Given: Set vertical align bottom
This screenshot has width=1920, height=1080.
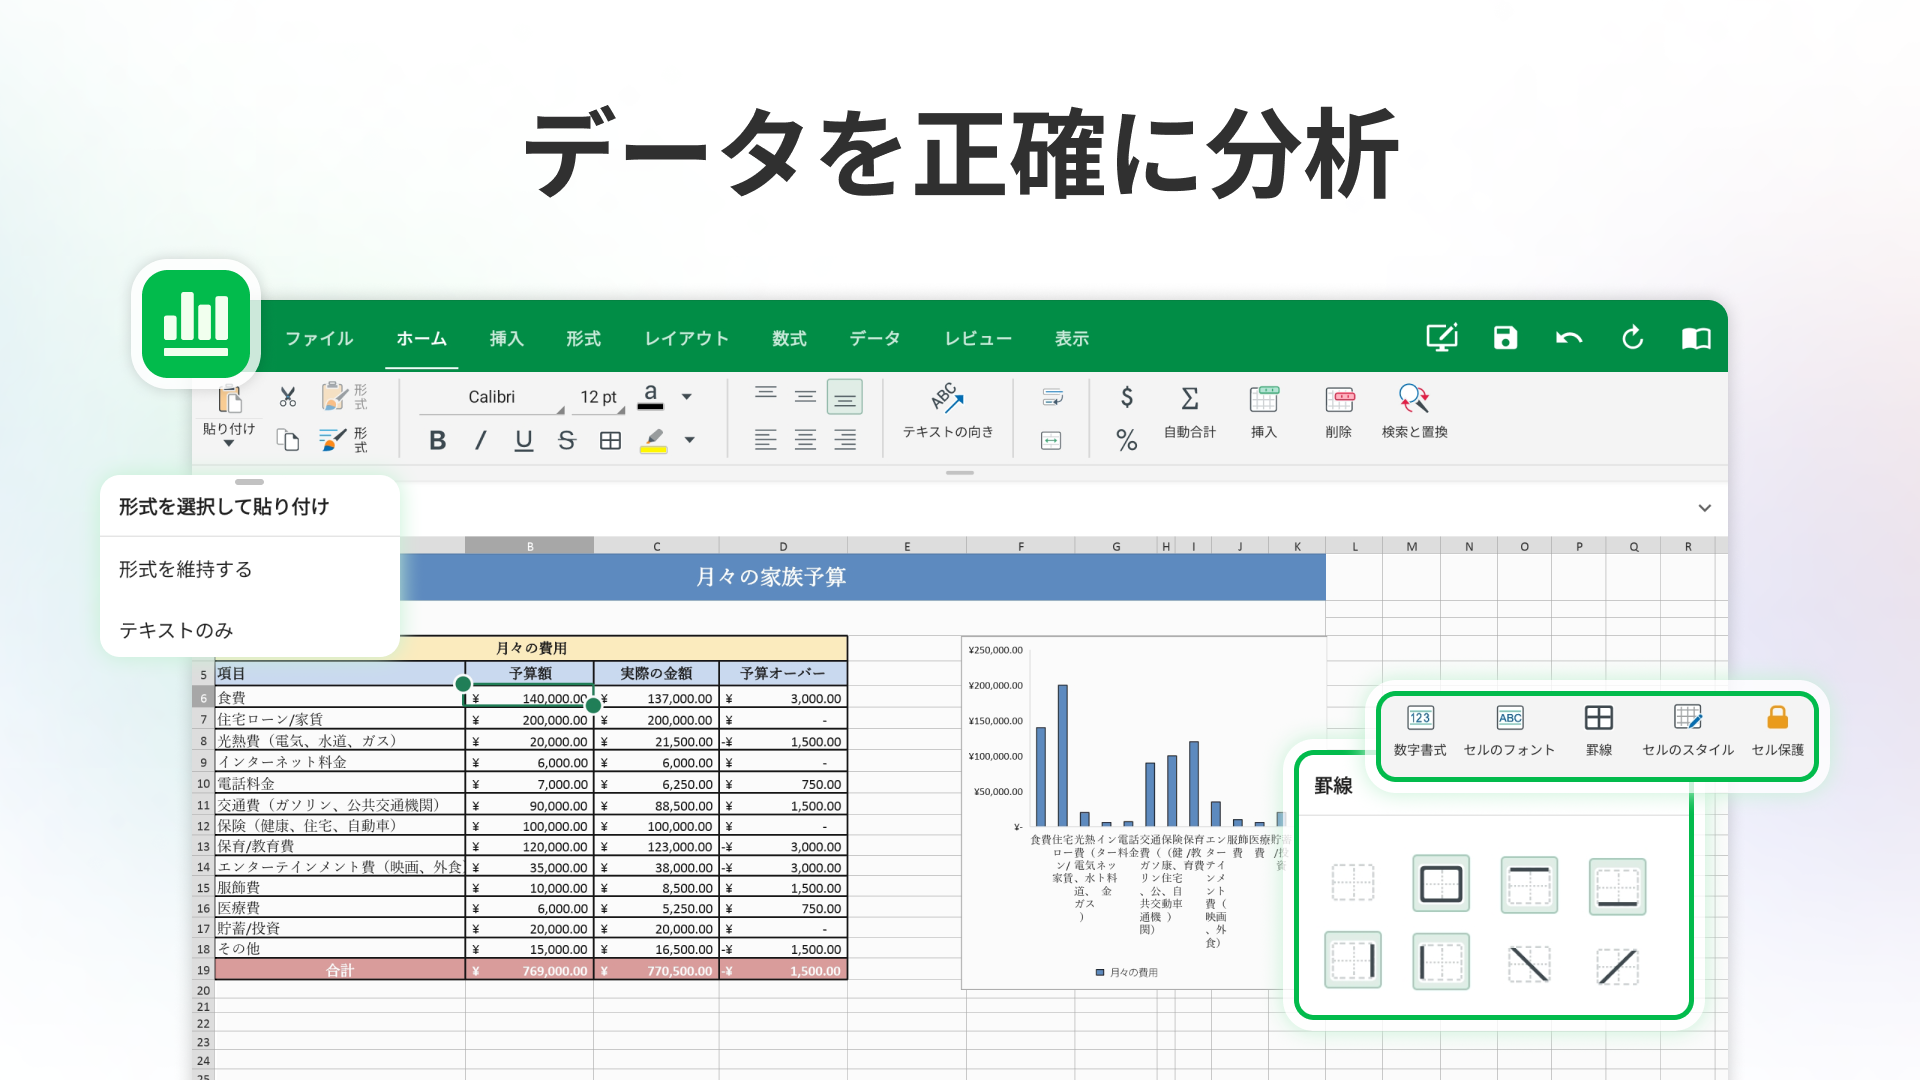Looking at the screenshot, I should pyautogui.click(x=845, y=398).
